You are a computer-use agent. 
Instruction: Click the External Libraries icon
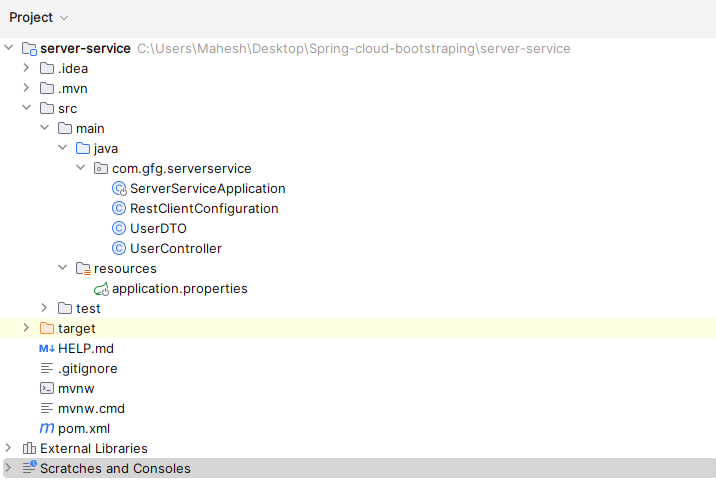pos(29,448)
